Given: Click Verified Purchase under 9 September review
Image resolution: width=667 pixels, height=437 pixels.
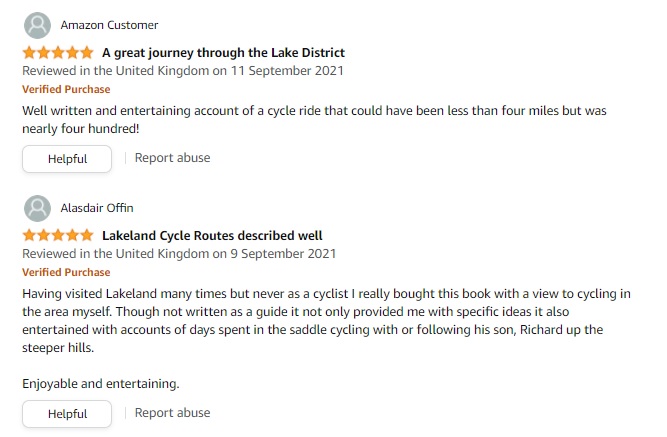Looking at the screenshot, I should point(66,272).
